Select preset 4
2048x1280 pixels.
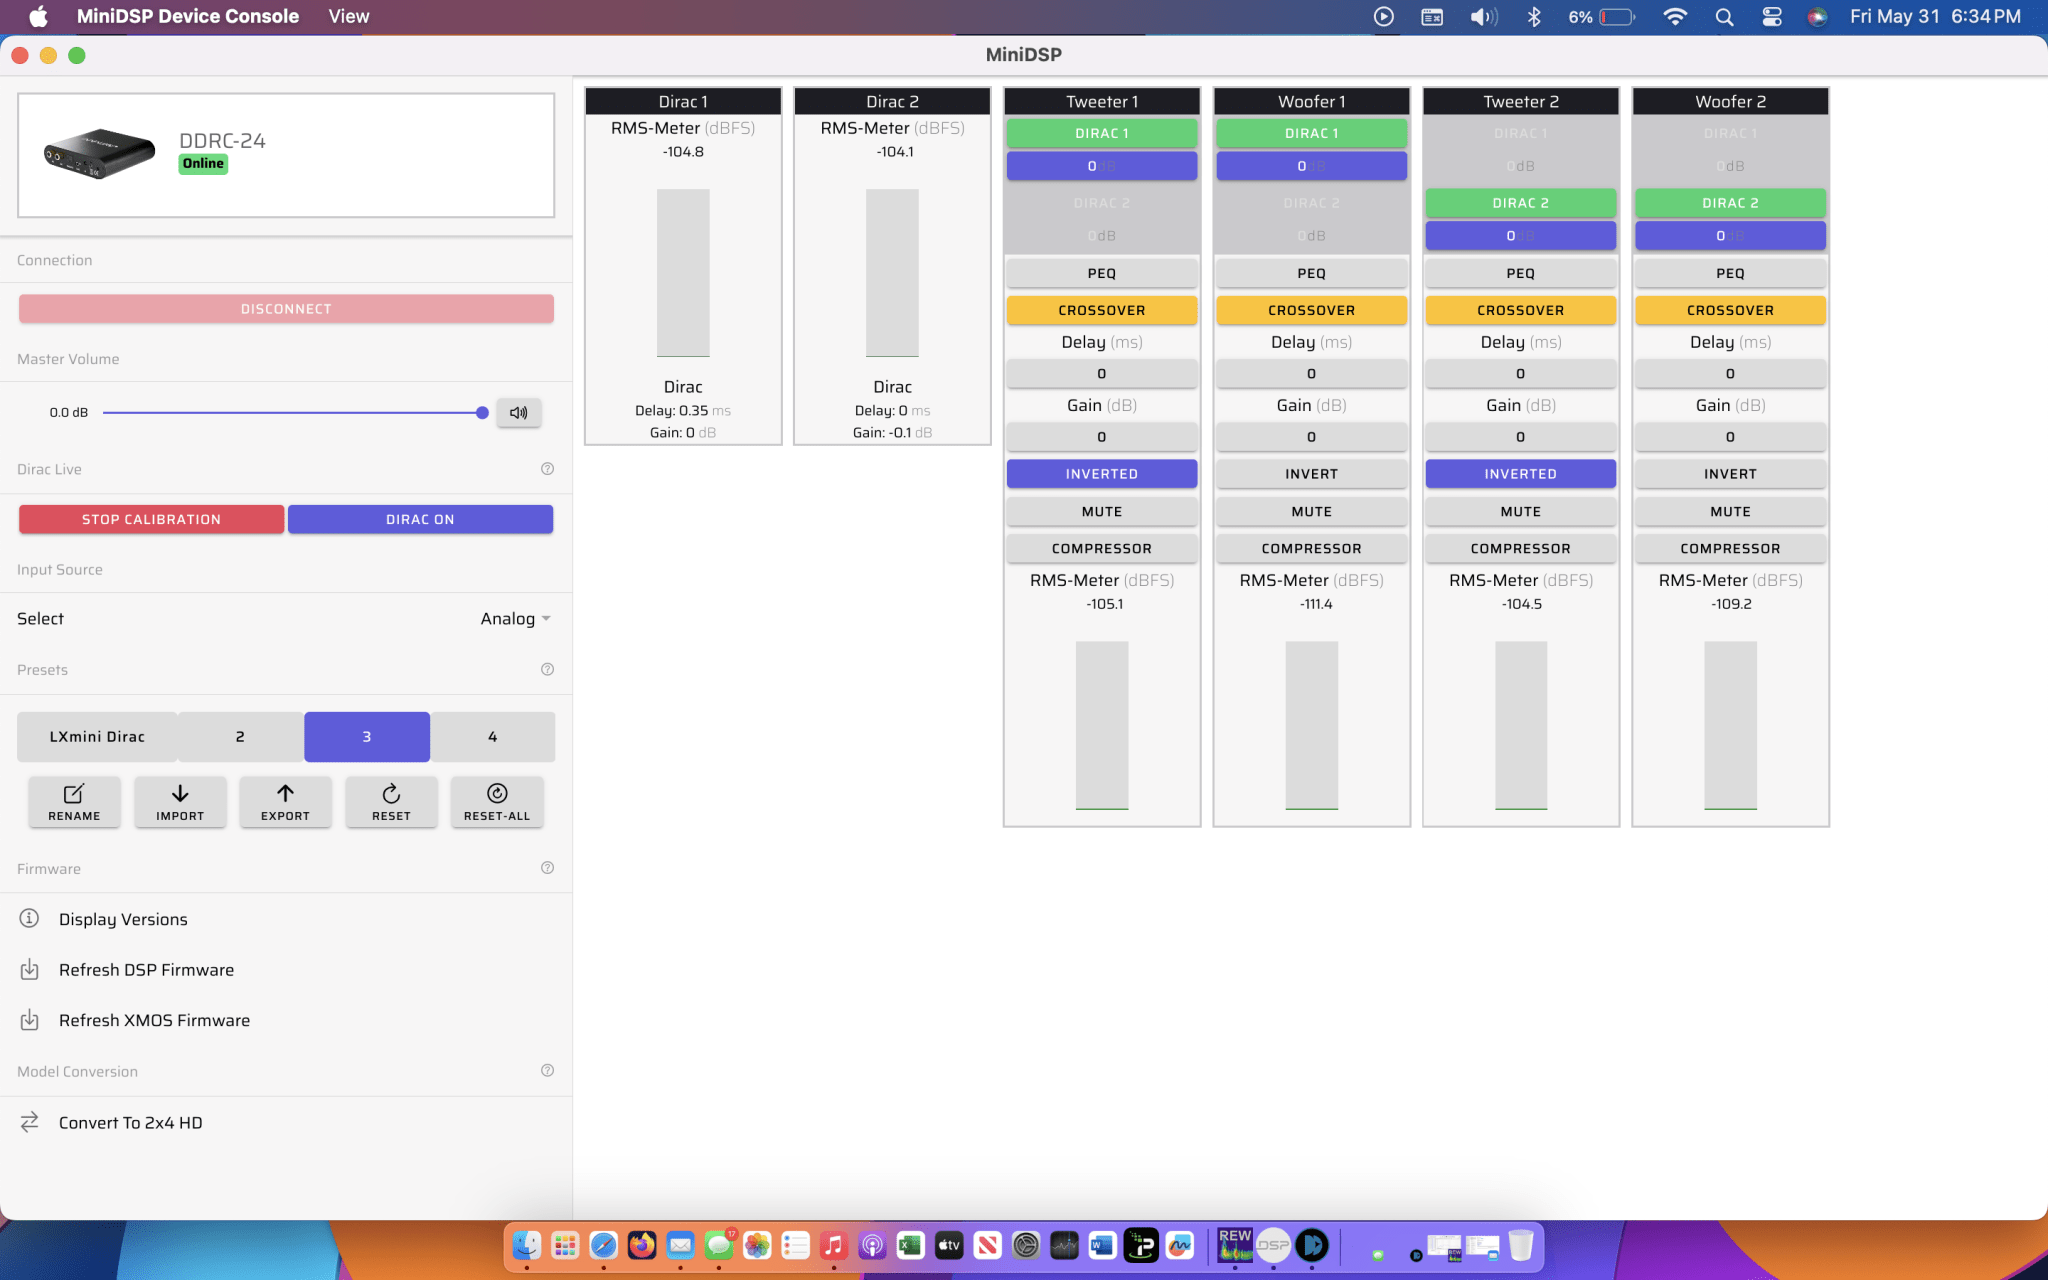pos(492,737)
